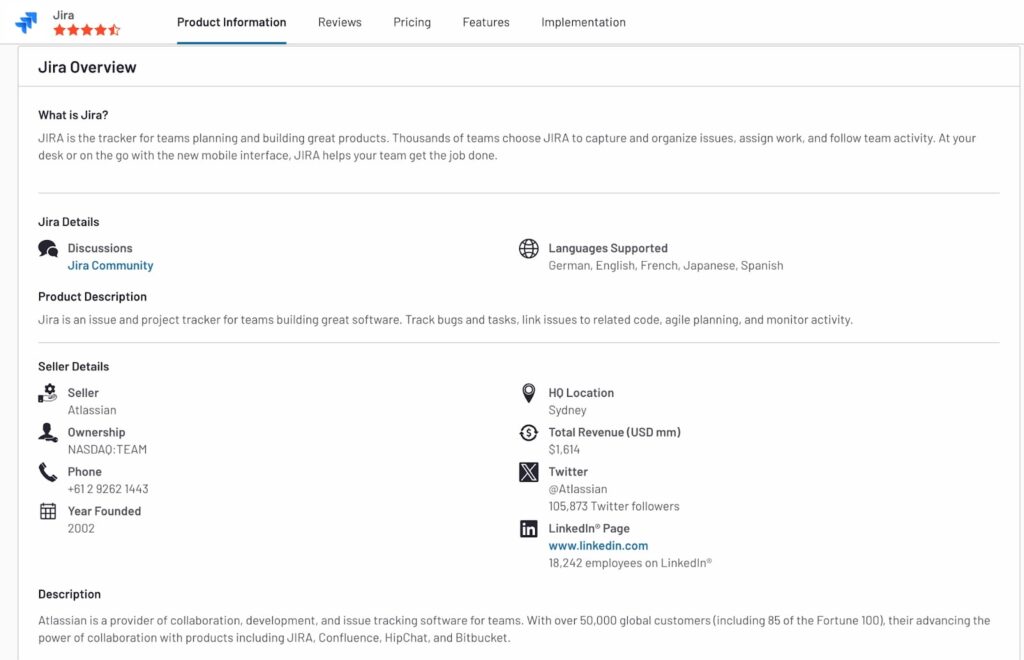Open the Jira Community link

click(x=110, y=266)
